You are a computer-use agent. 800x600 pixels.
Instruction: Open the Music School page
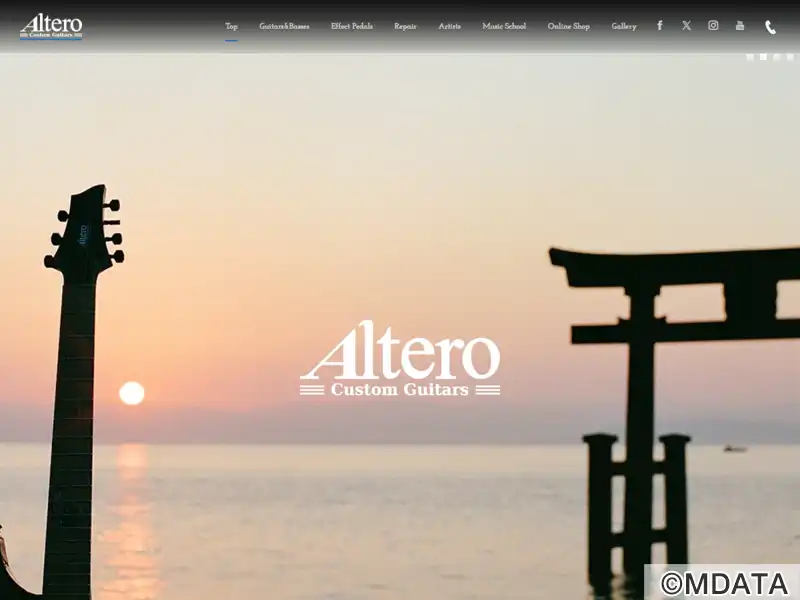pos(504,26)
